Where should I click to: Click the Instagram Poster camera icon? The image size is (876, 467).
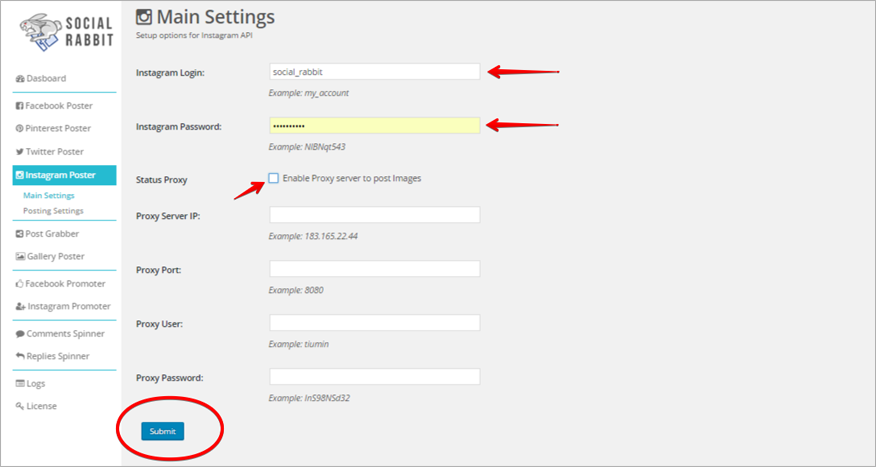[20, 175]
